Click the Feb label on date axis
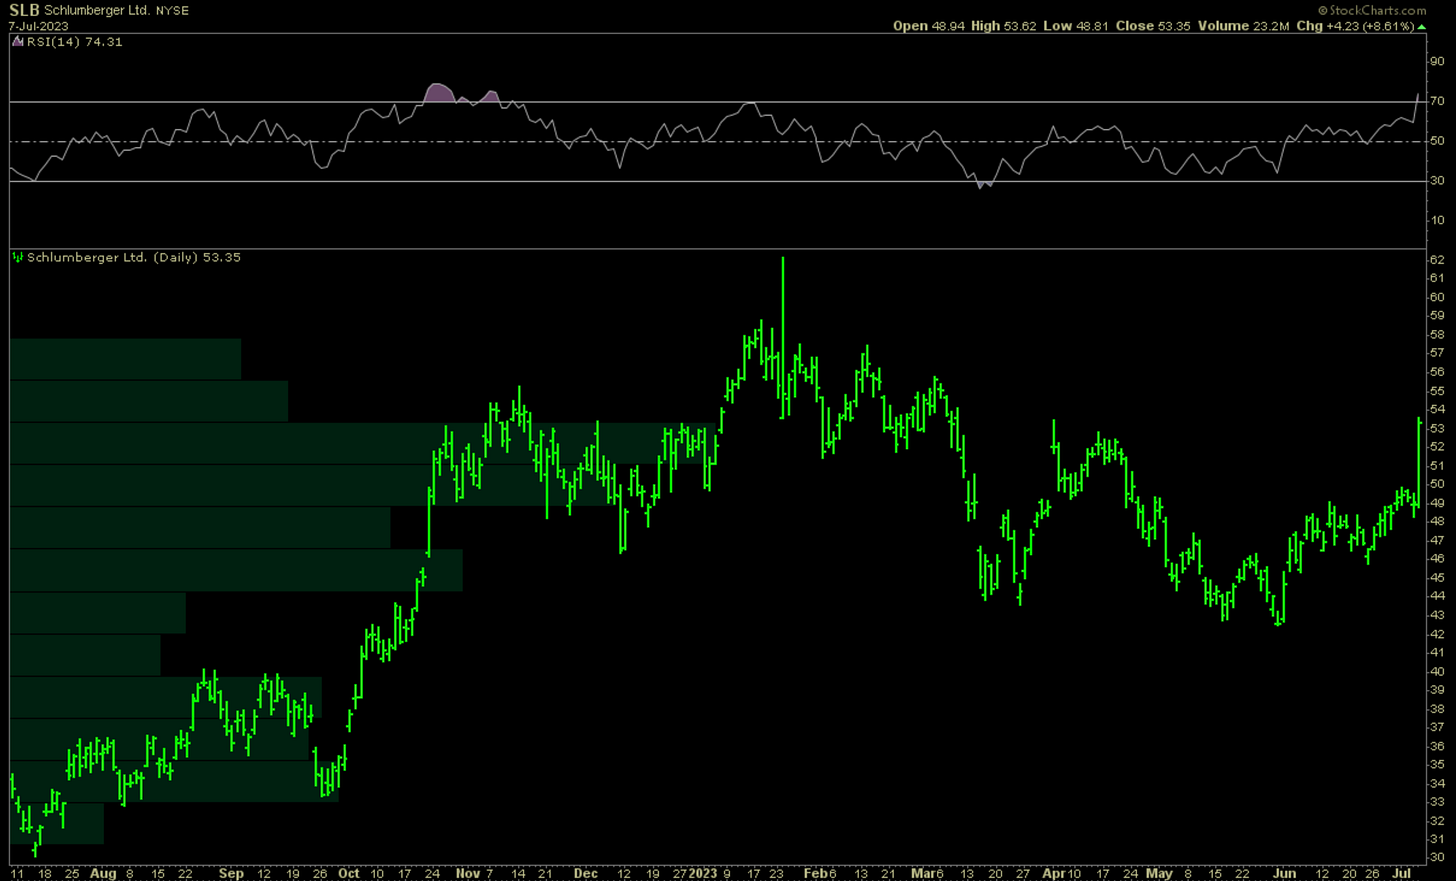 pyautogui.click(x=816, y=874)
